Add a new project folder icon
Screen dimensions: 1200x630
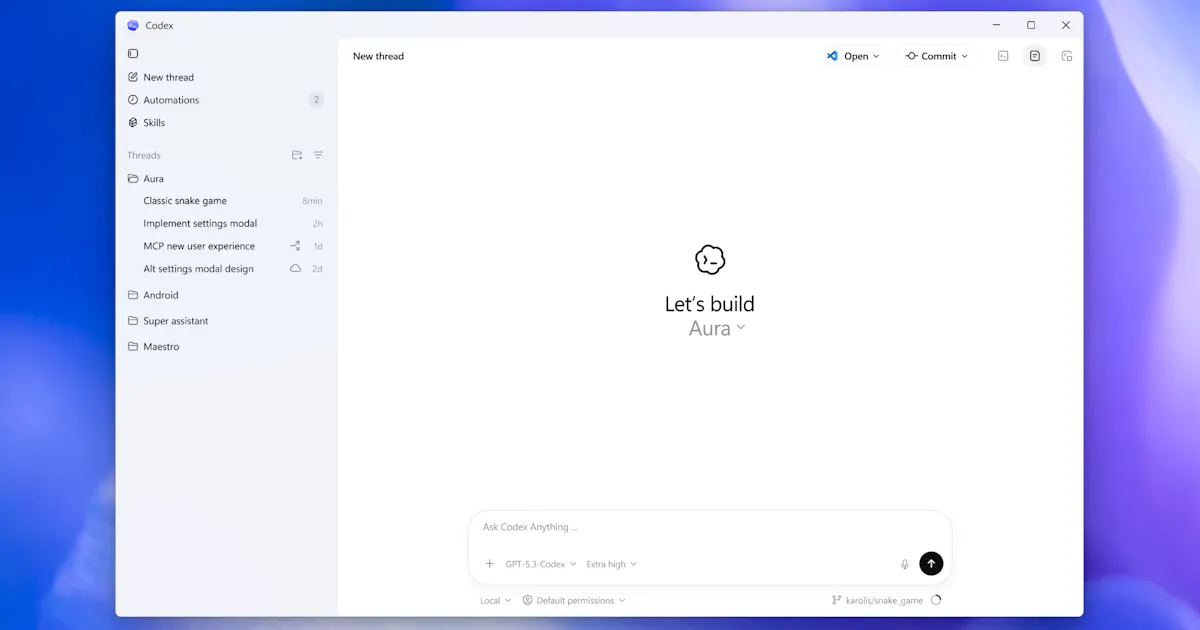[x=297, y=155]
